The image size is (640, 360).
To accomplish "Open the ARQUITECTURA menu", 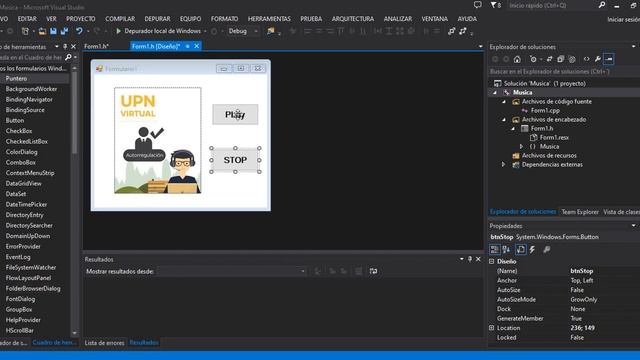I will (x=353, y=19).
